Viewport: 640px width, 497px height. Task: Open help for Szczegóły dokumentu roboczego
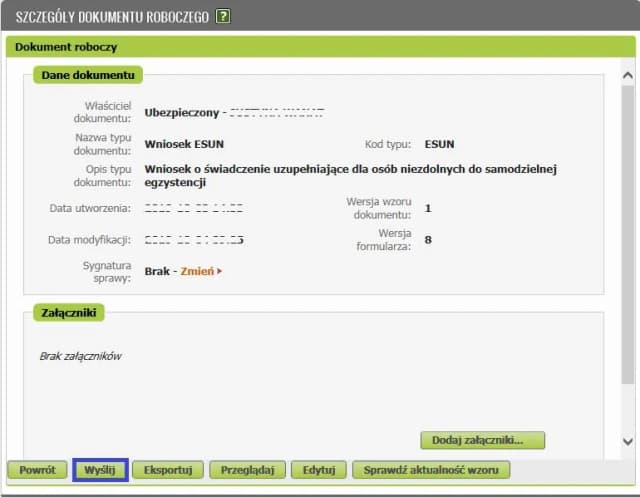[x=223, y=16]
